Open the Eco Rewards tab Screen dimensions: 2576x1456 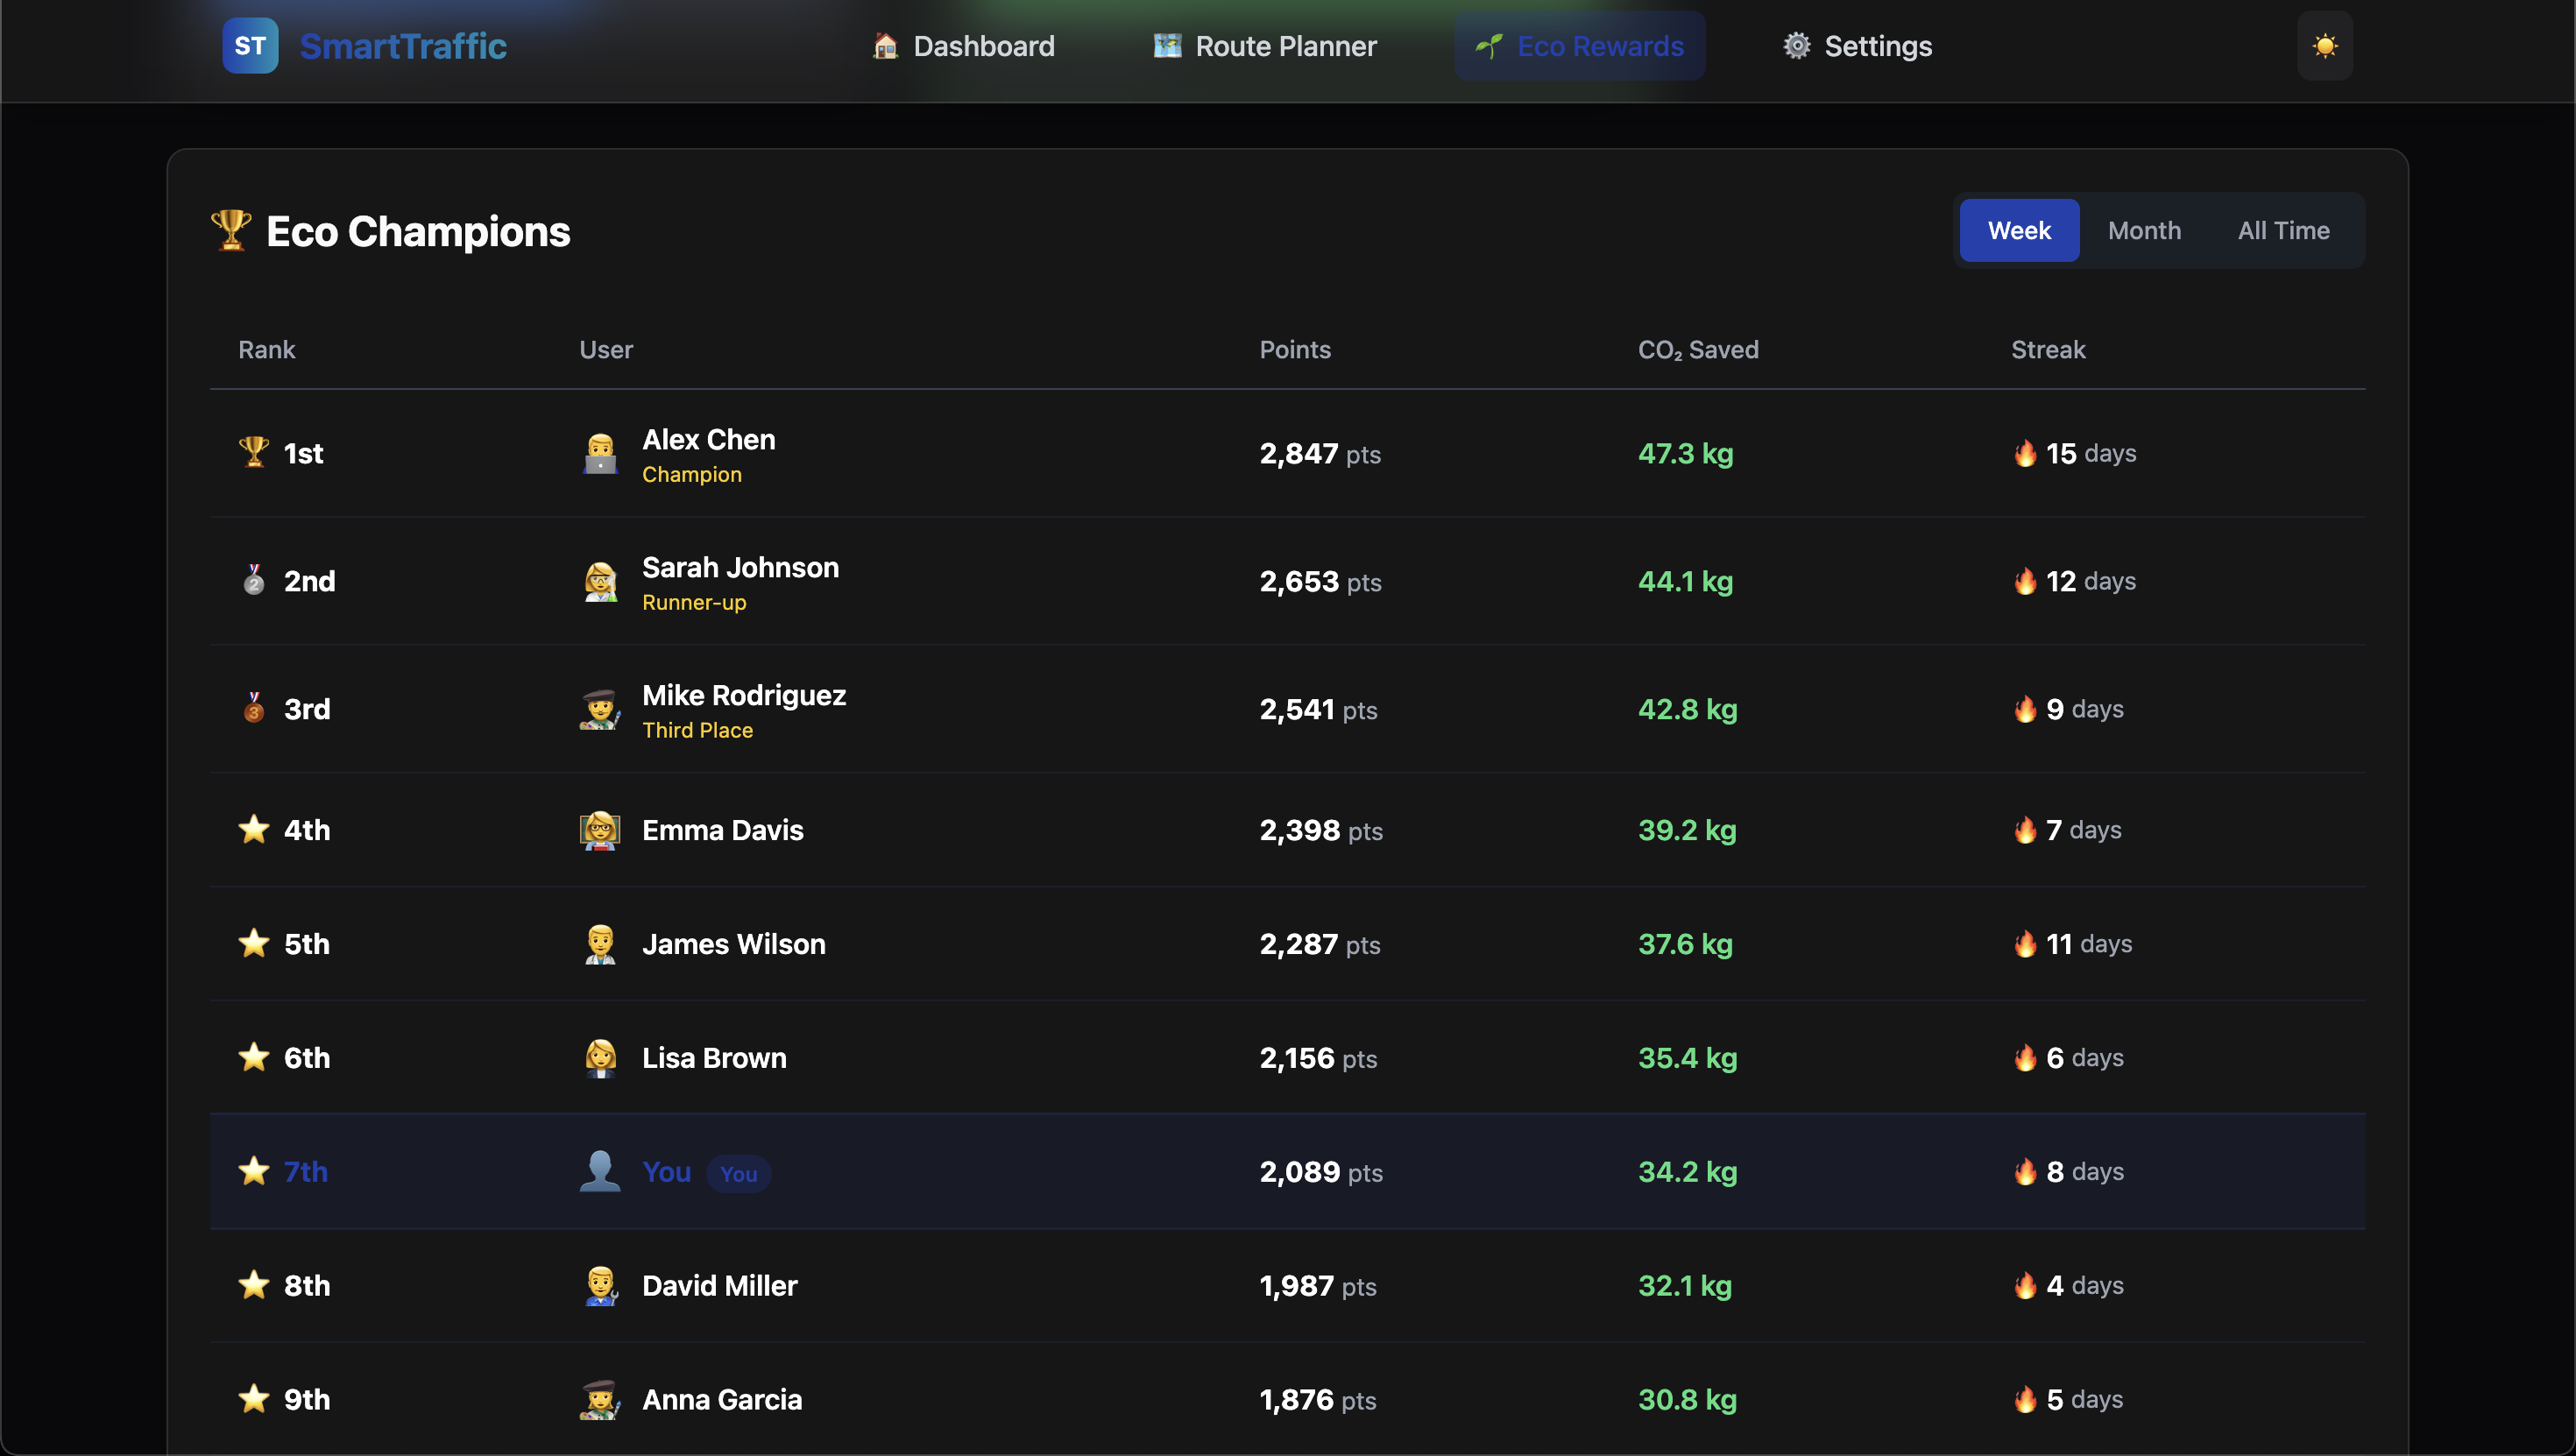coord(1579,46)
